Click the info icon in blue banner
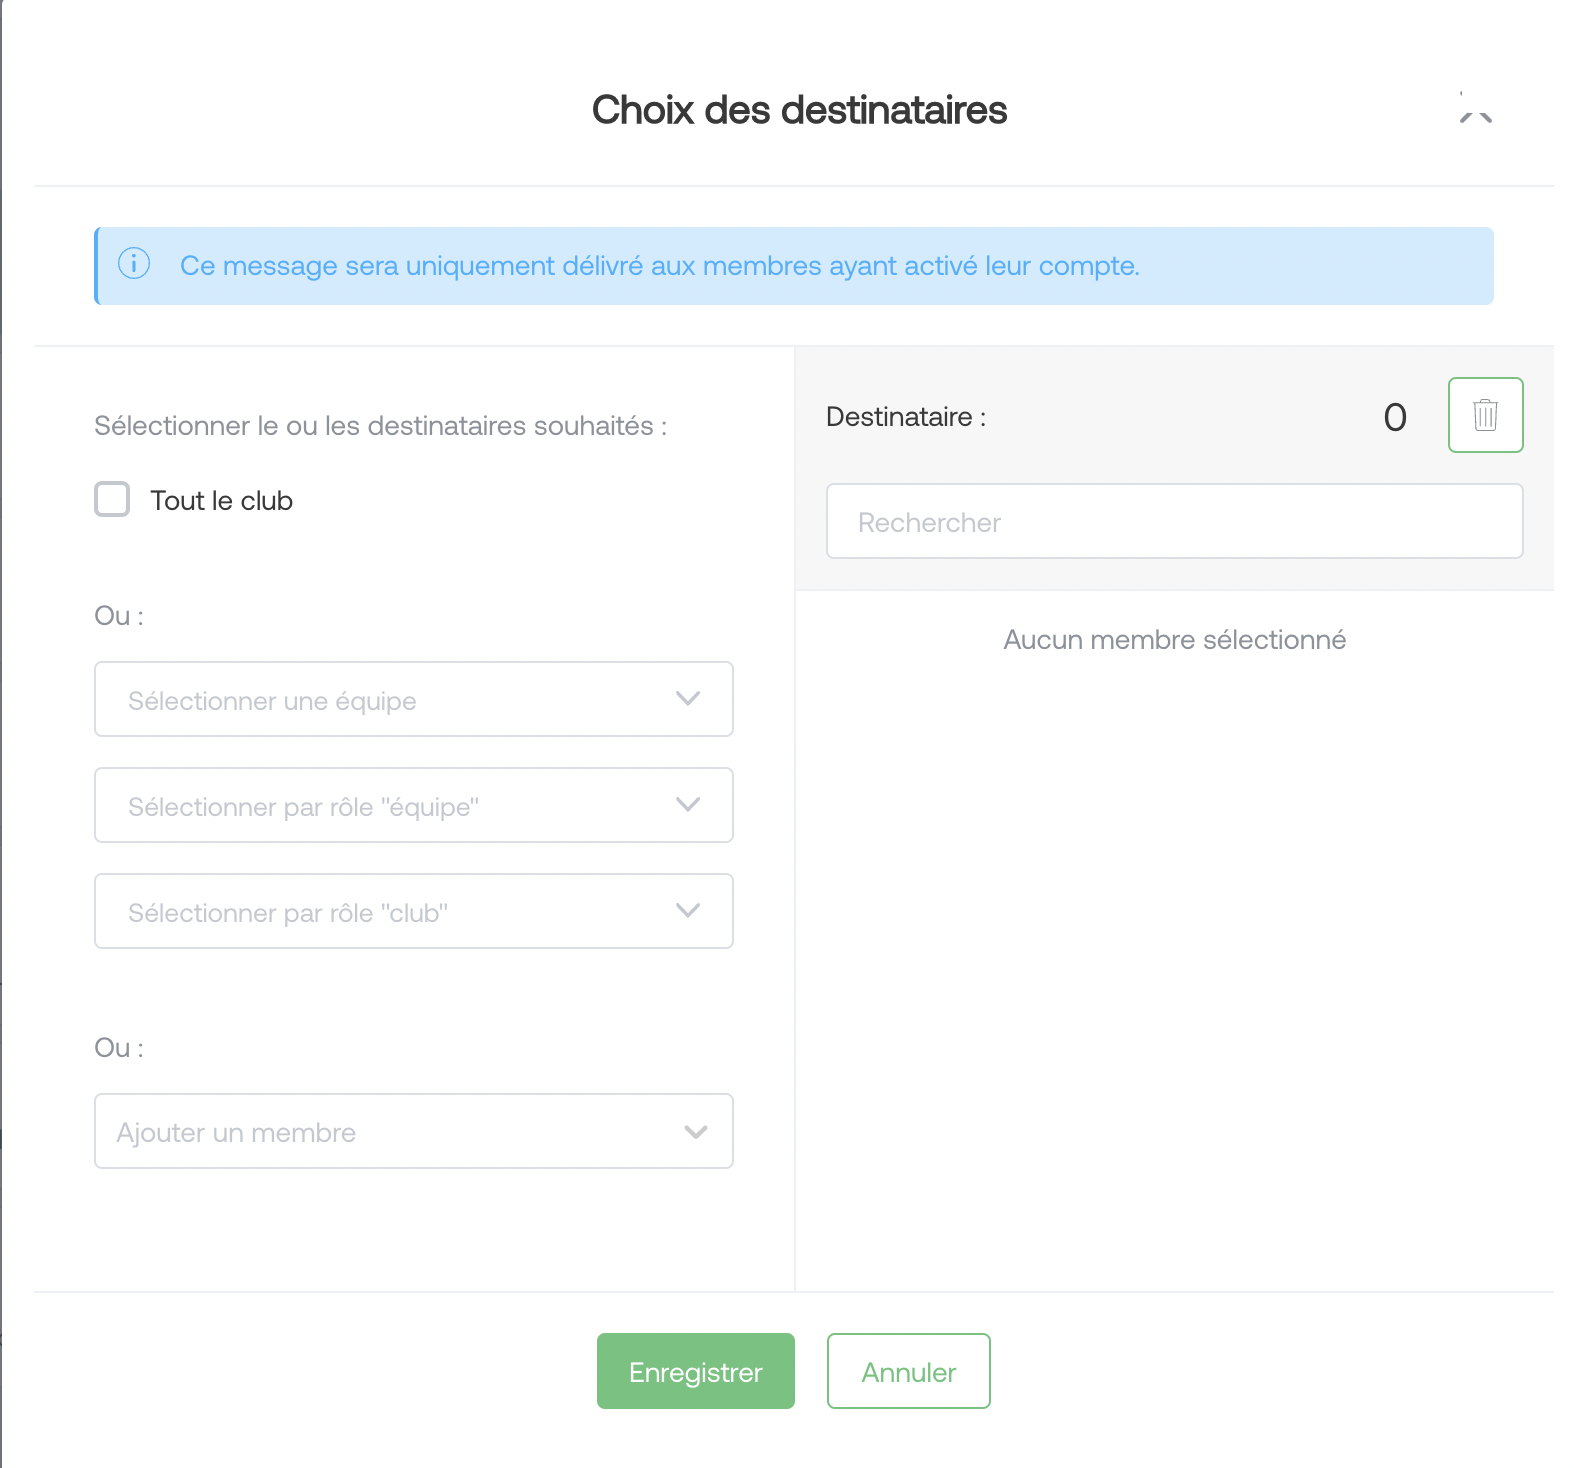Image resolution: width=1574 pixels, height=1468 pixels. point(134,264)
